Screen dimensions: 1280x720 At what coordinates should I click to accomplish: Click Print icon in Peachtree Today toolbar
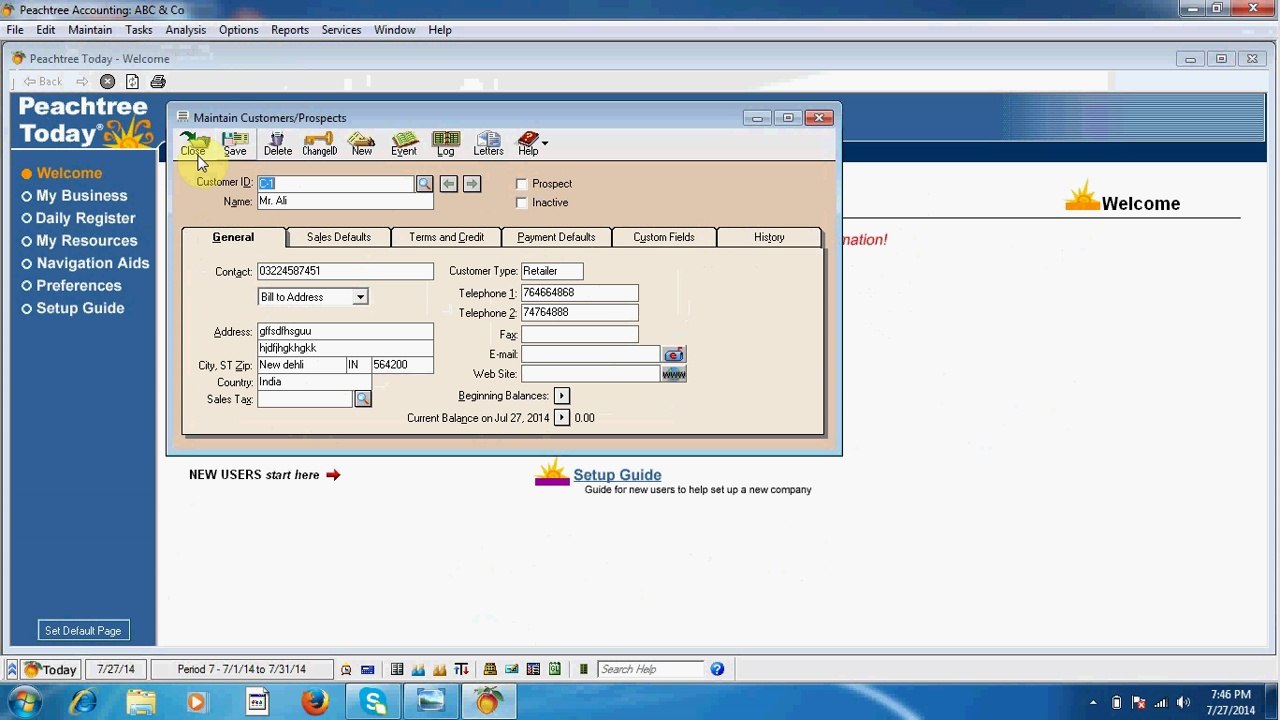click(x=158, y=81)
